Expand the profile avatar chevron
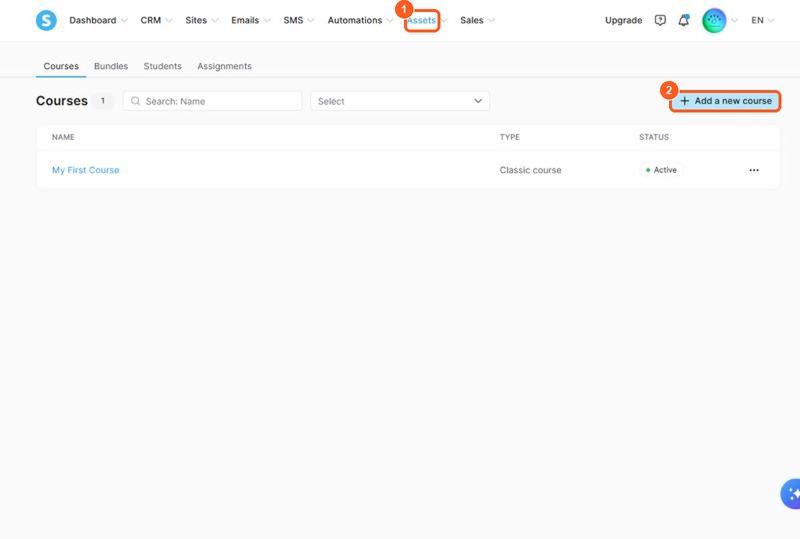800x539 pixels. [734, 20]
